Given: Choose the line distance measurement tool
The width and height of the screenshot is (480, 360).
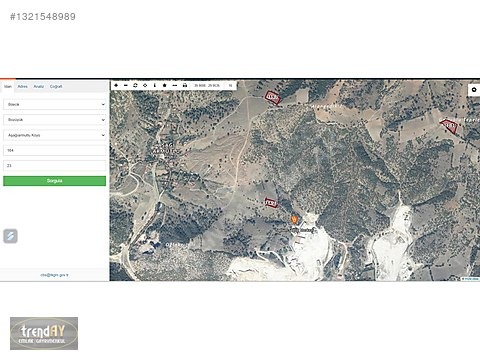Looking at the screenshot, I should pyautogui.click(x=174, y=85).
